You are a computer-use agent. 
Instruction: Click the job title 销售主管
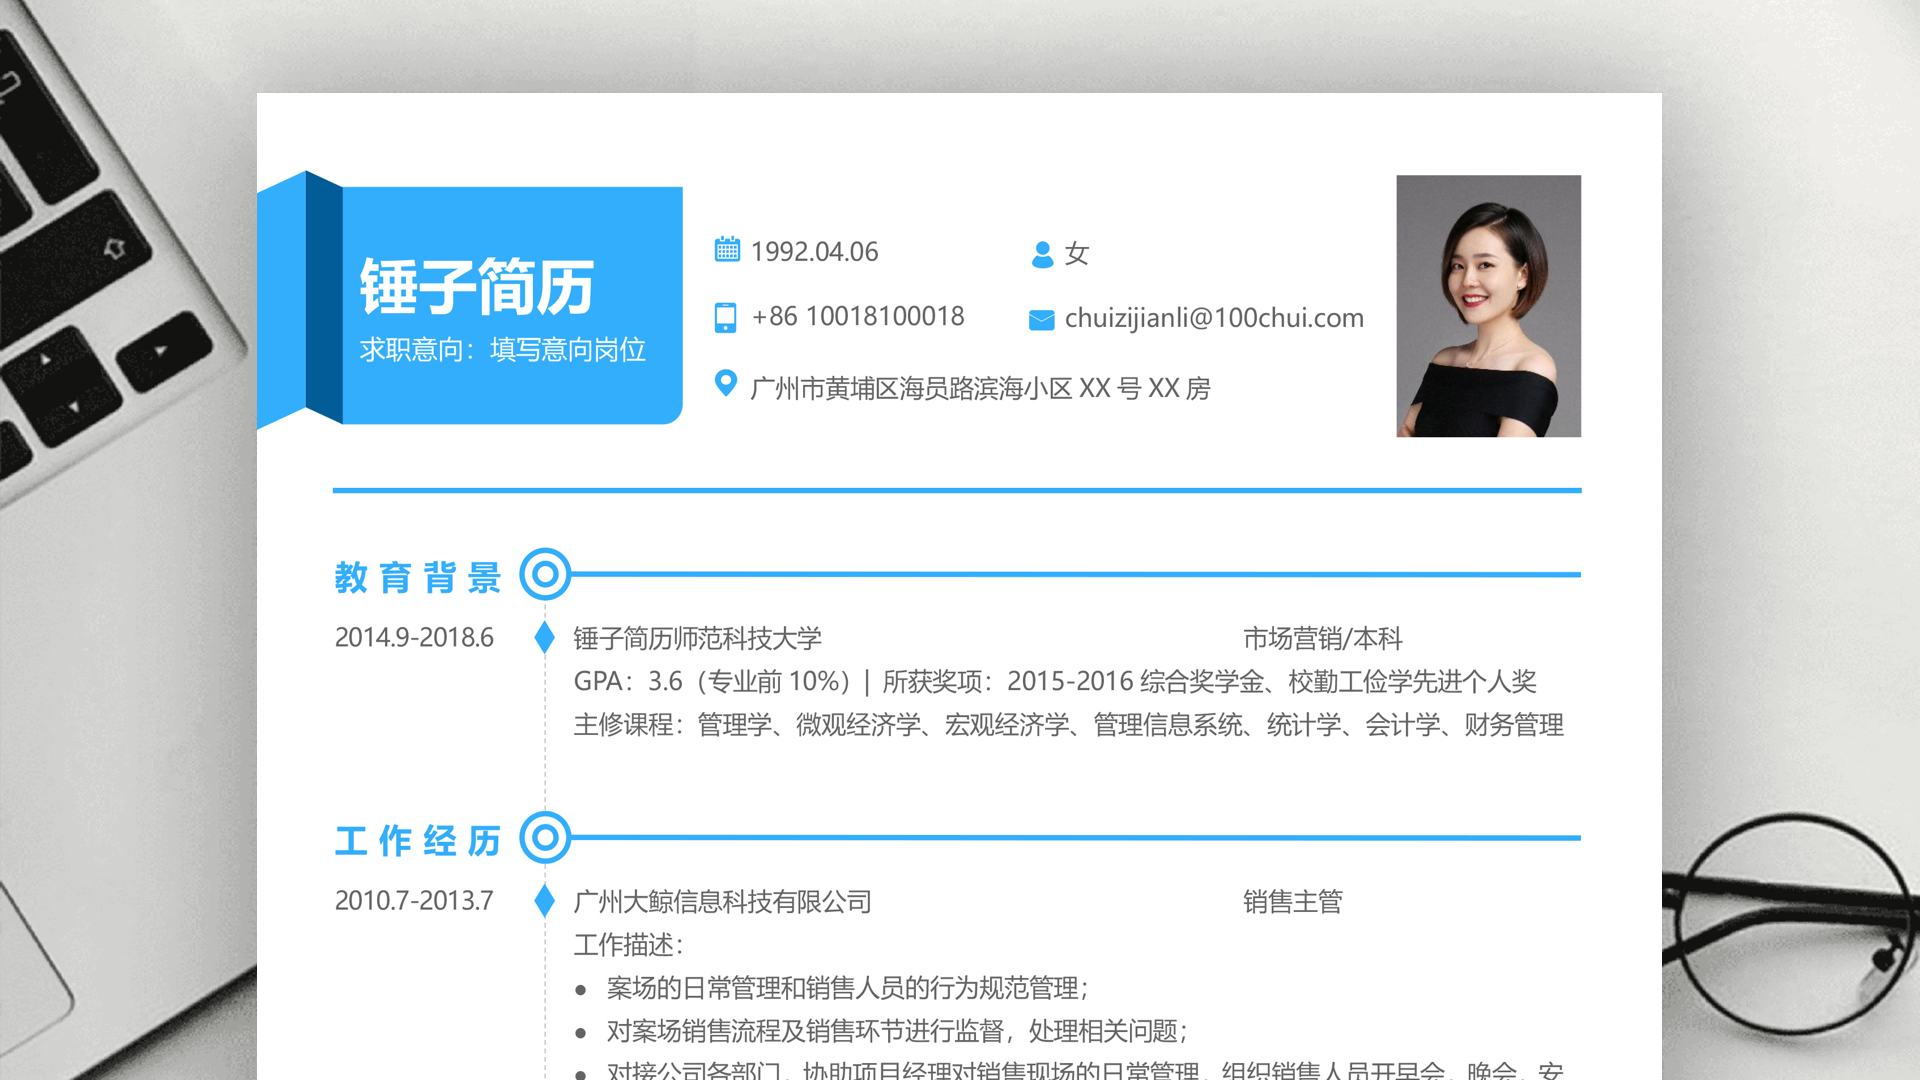coord(1292,901)
